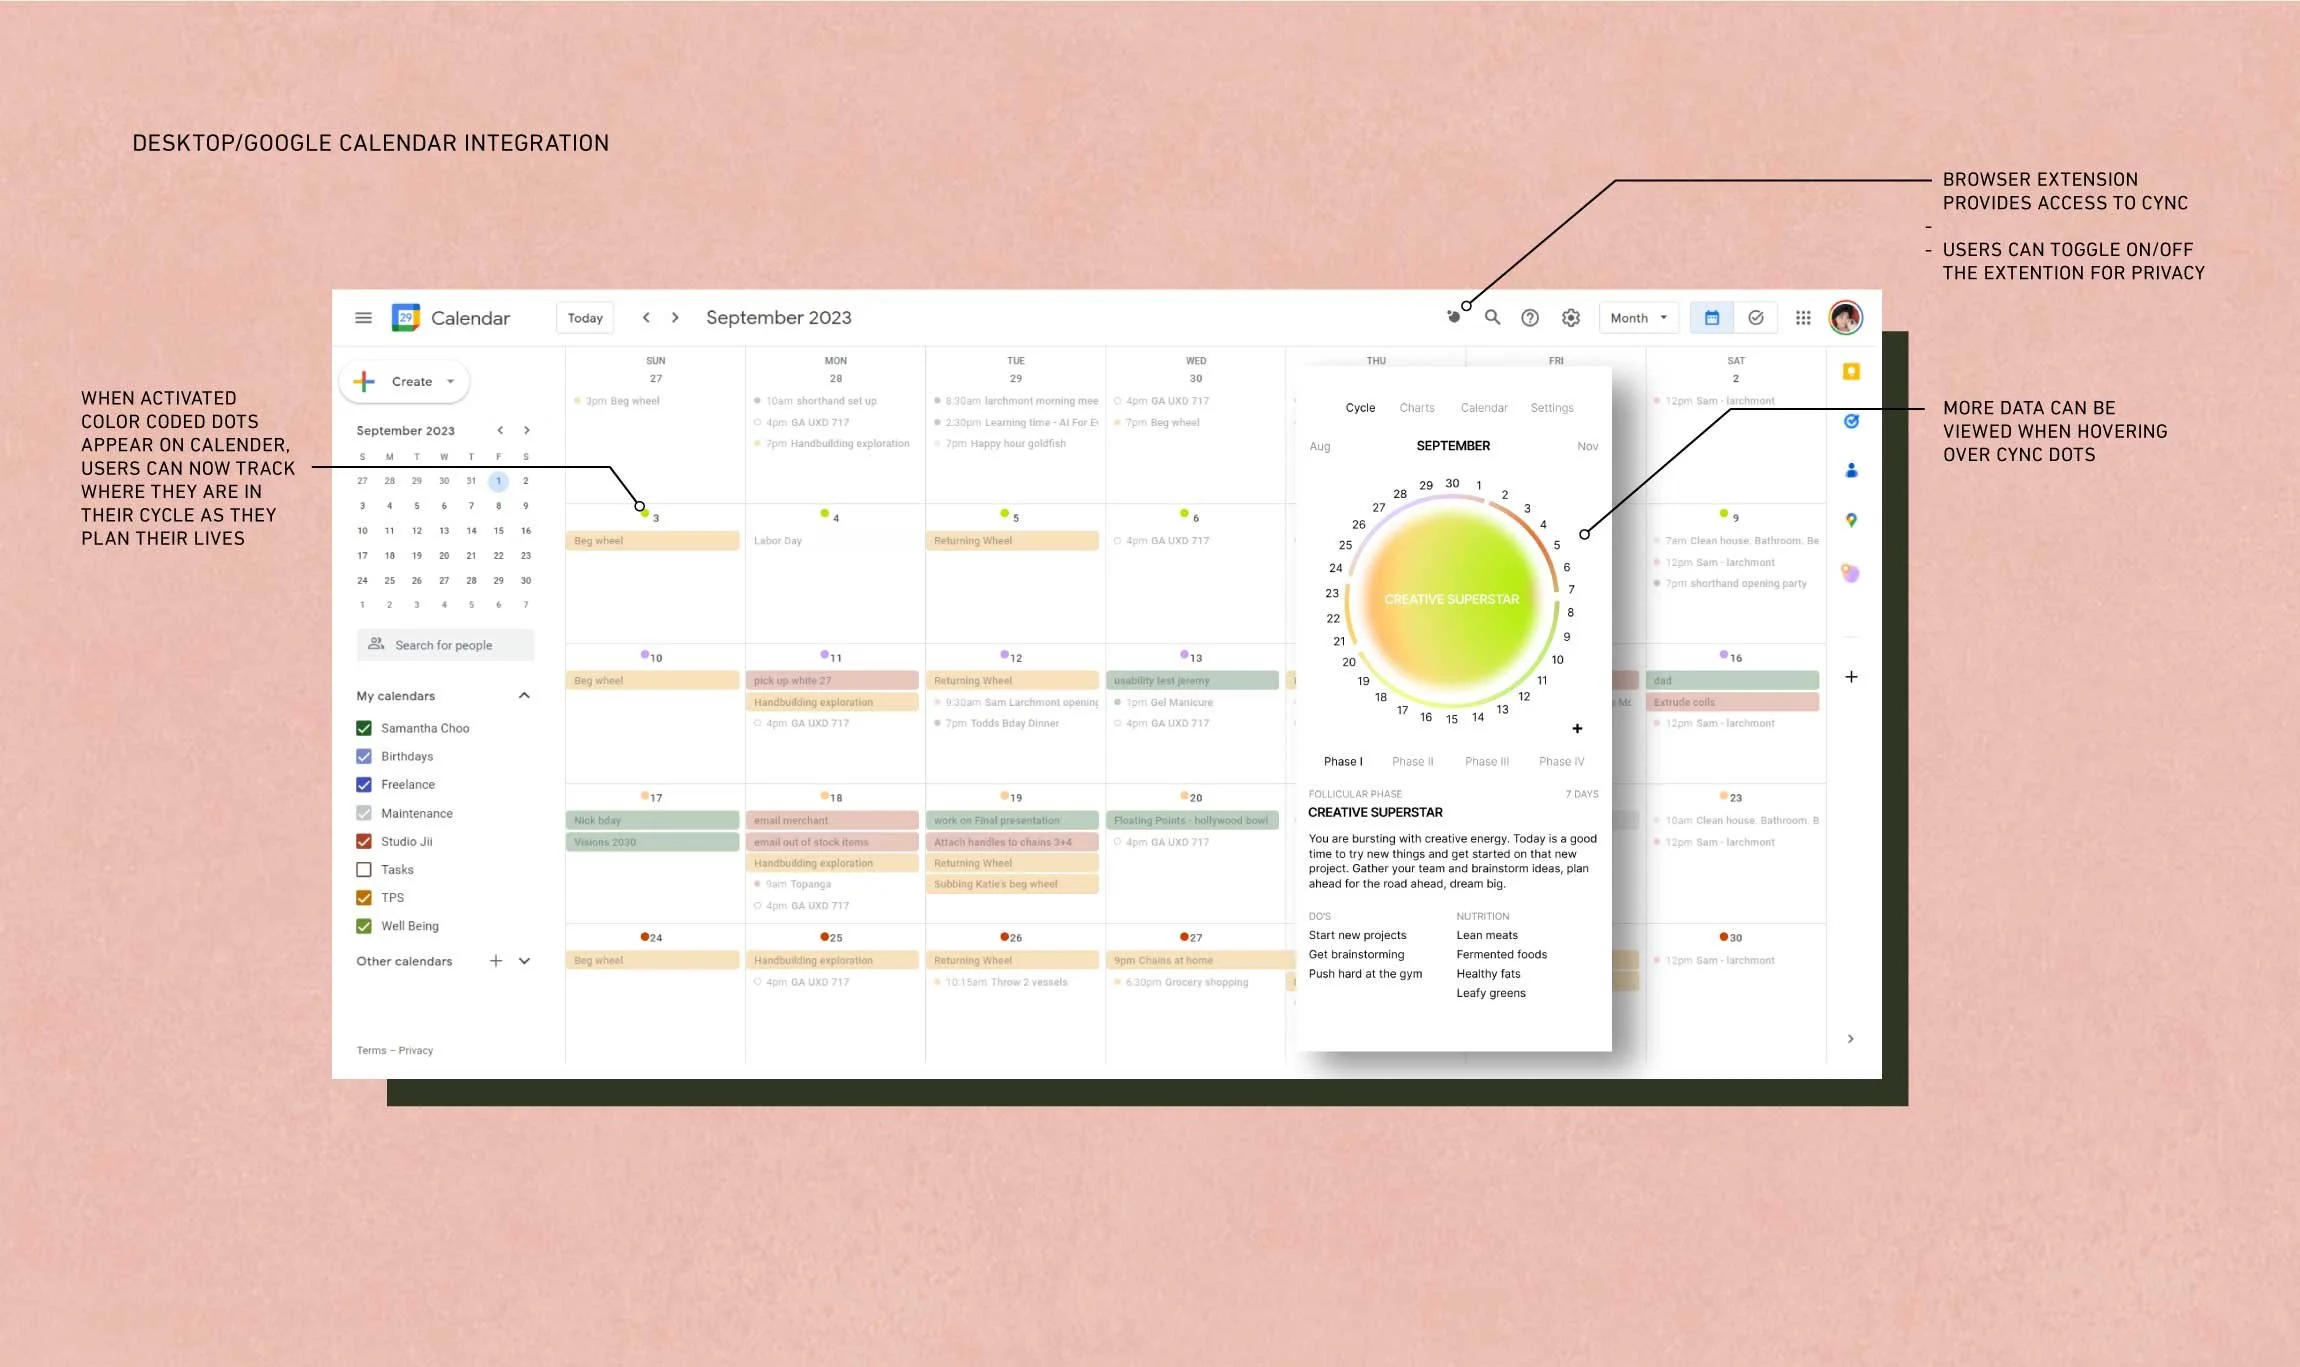Switch to the Tasks checkmark view
Viewport: 2300px width, 1367px height.
click(1756, 318)
